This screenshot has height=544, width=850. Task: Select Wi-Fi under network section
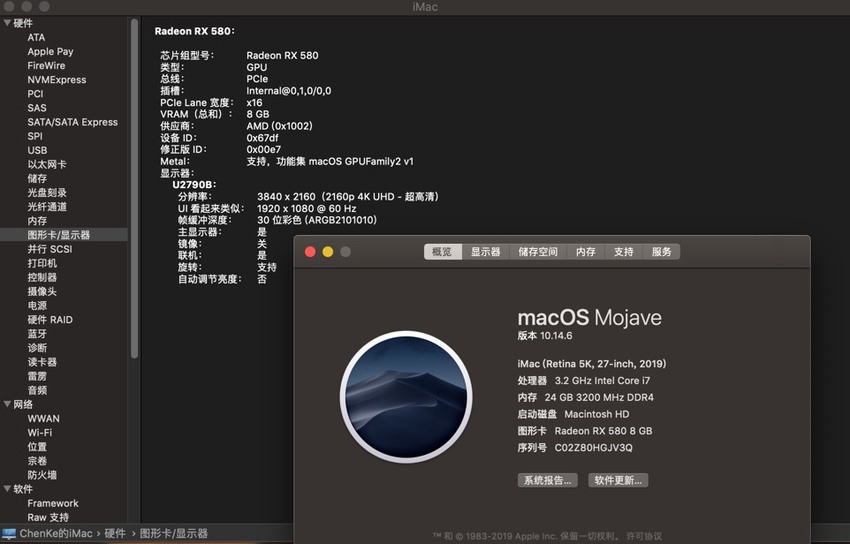pos(40,432)
